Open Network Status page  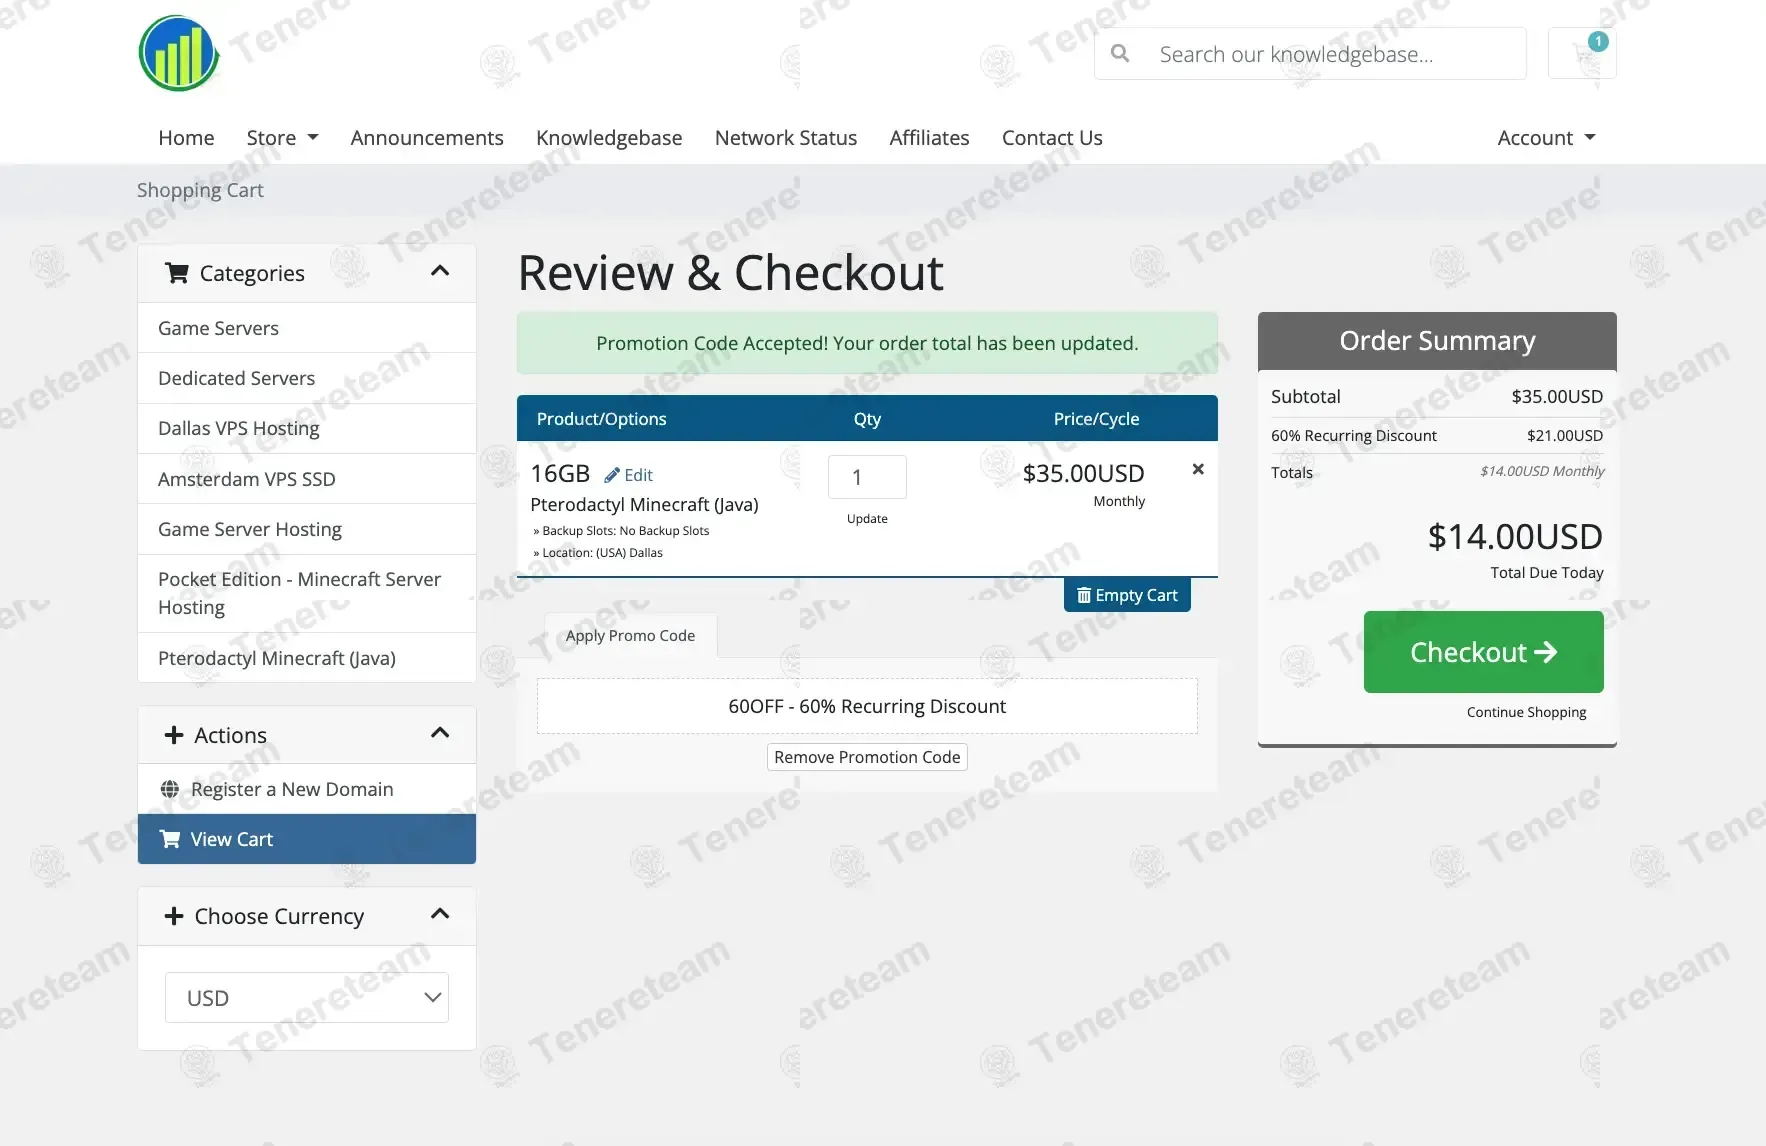(x=786, y=138)
